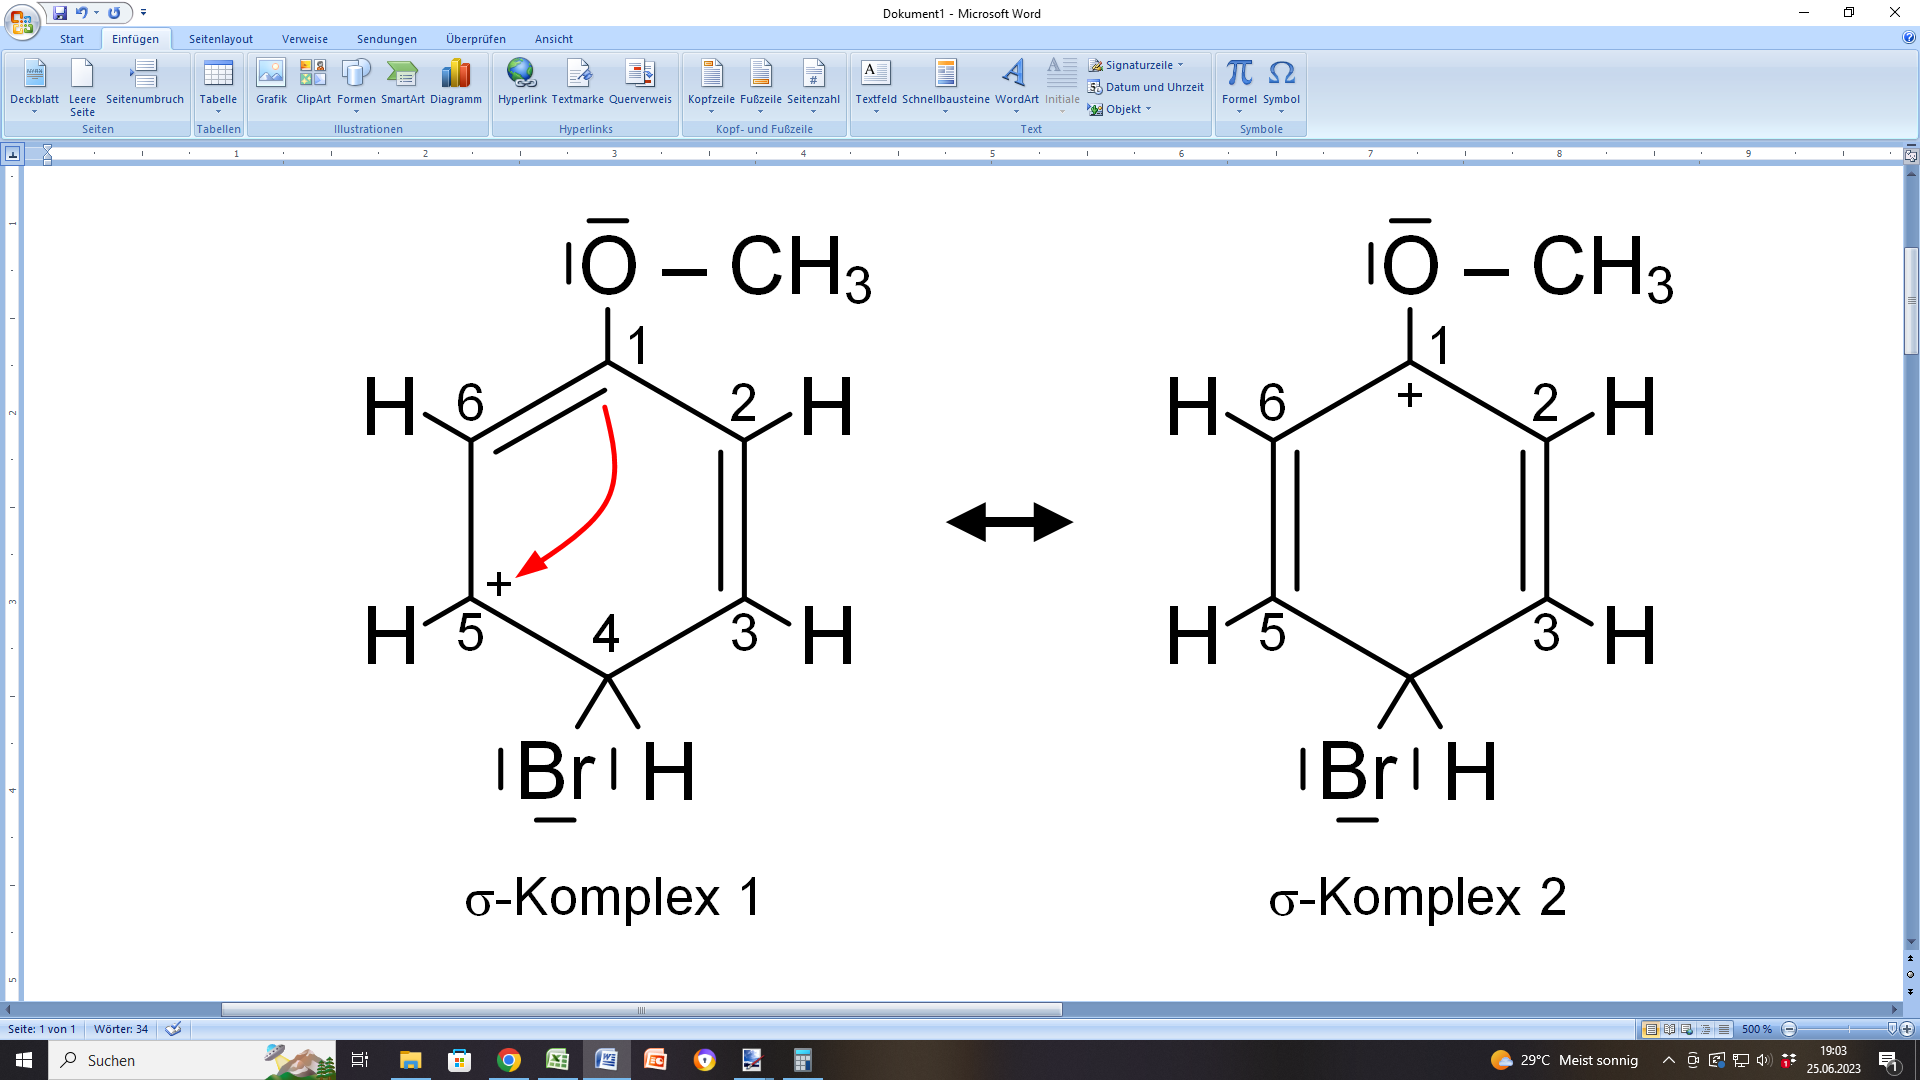Open the Seitenzahl page number menu
Screen dimensions: 1920x1080
click(813, 86)
